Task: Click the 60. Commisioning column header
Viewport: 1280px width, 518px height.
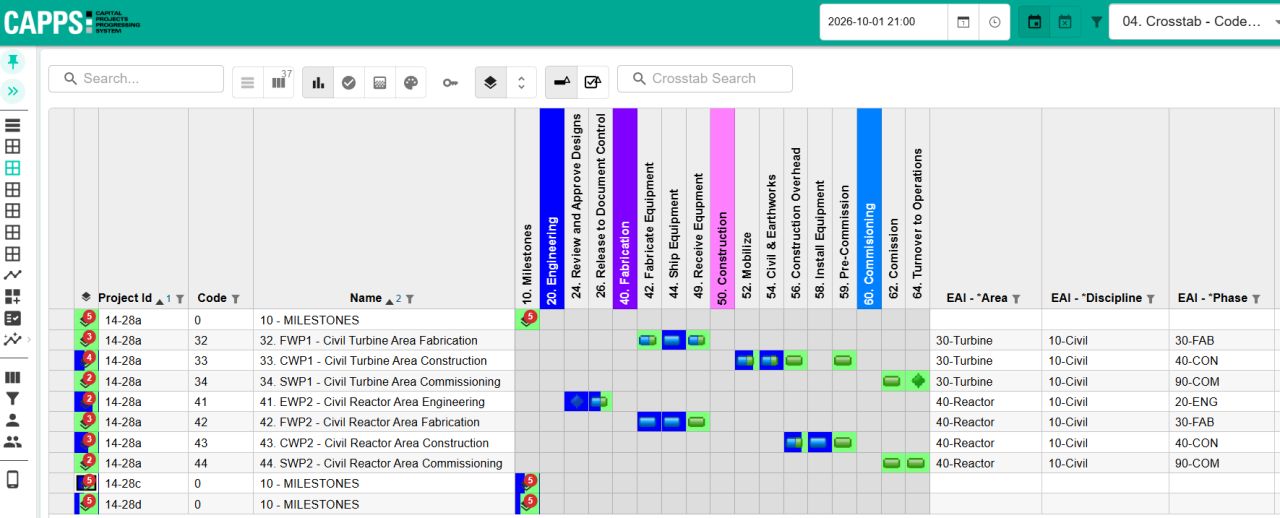Action: click(x=870, y=208)
